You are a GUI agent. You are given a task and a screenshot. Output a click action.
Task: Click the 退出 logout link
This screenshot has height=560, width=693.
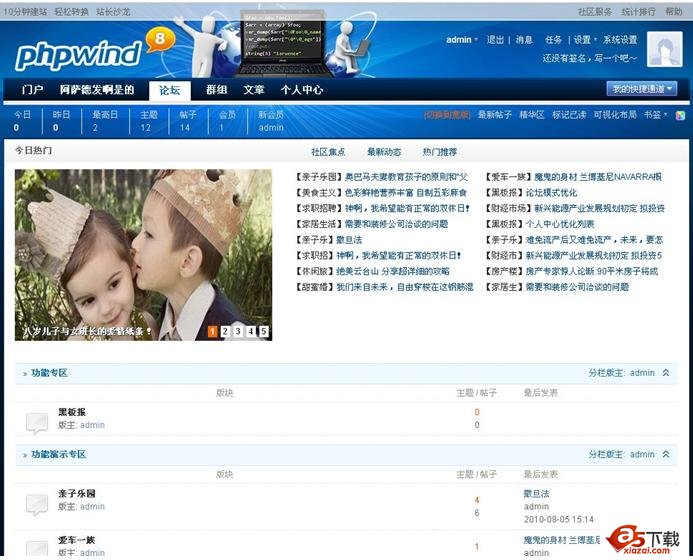pos(495,40)
